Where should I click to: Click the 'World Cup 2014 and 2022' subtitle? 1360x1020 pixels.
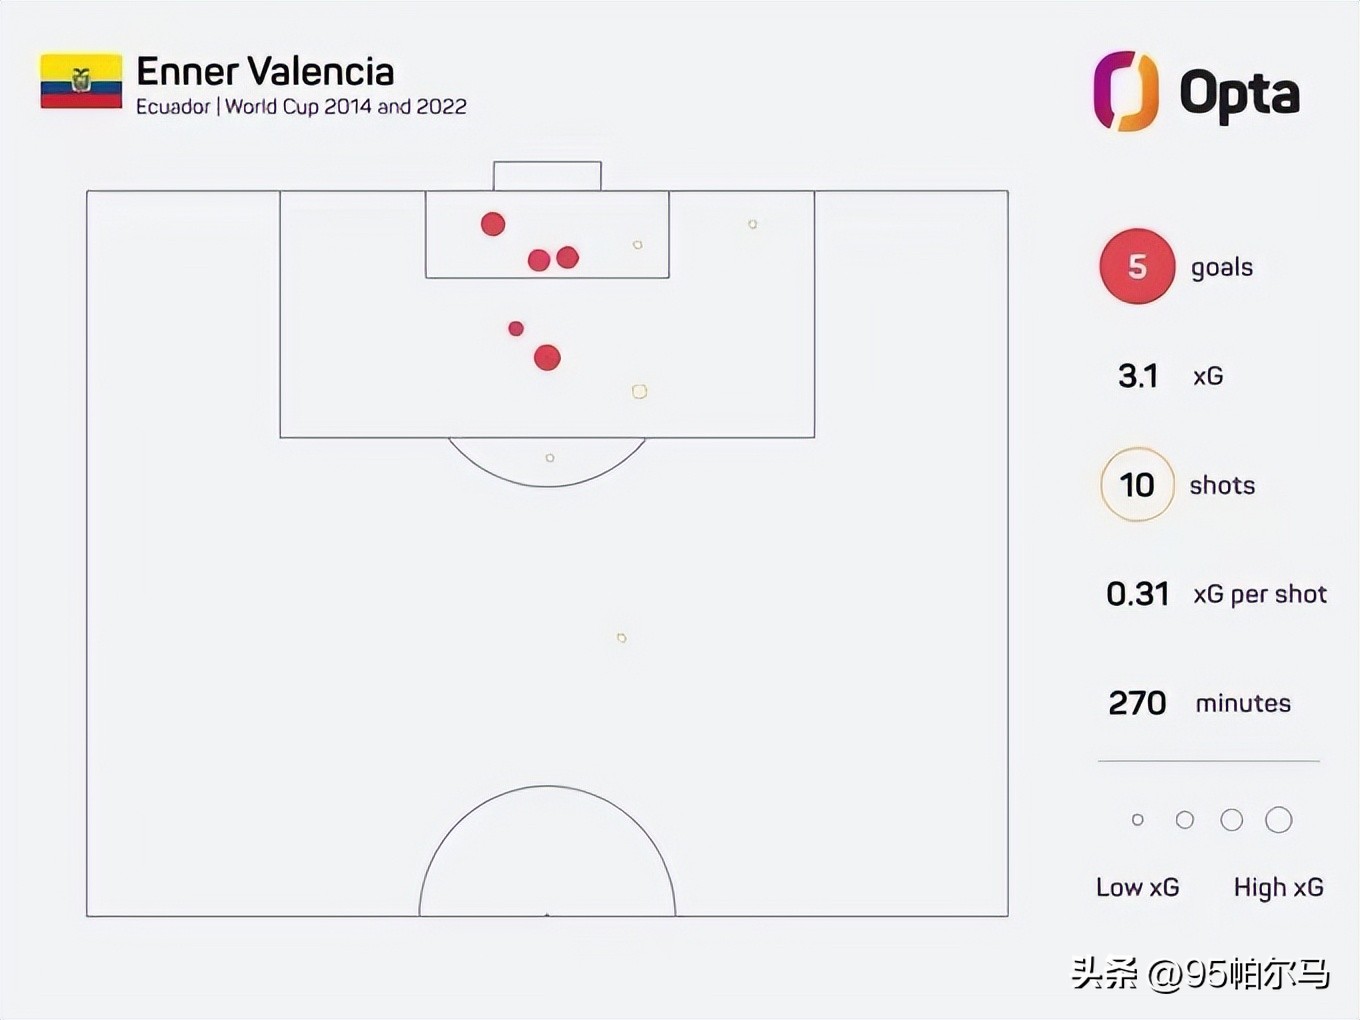[x=346, y=107]
